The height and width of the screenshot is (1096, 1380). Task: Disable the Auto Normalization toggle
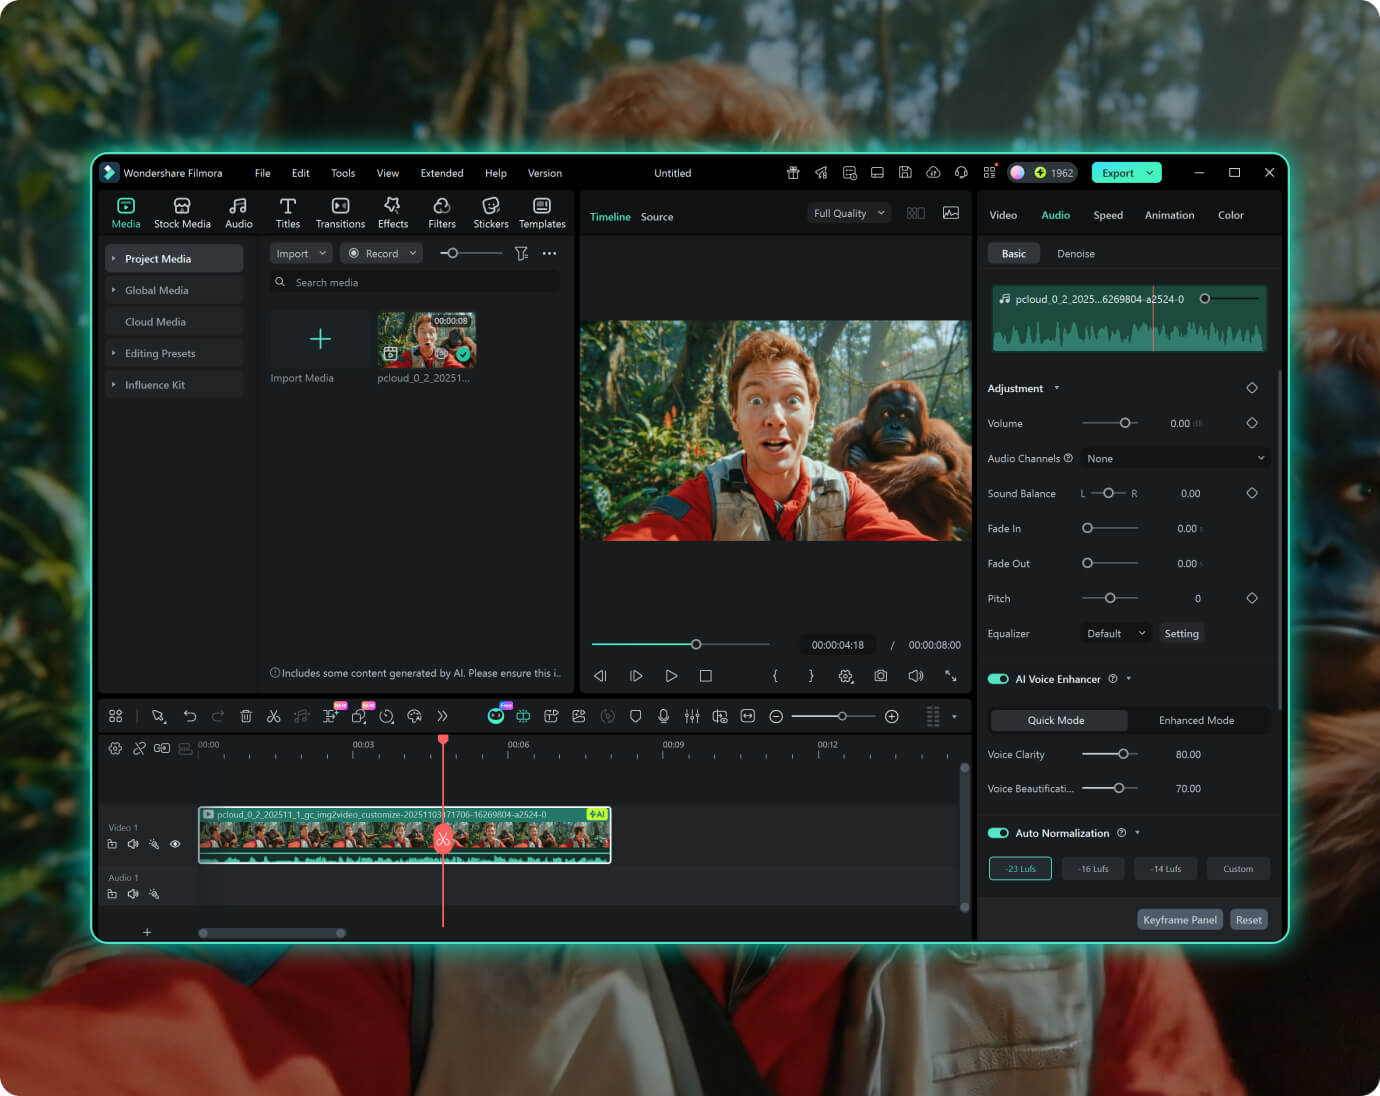coord(998,832)
